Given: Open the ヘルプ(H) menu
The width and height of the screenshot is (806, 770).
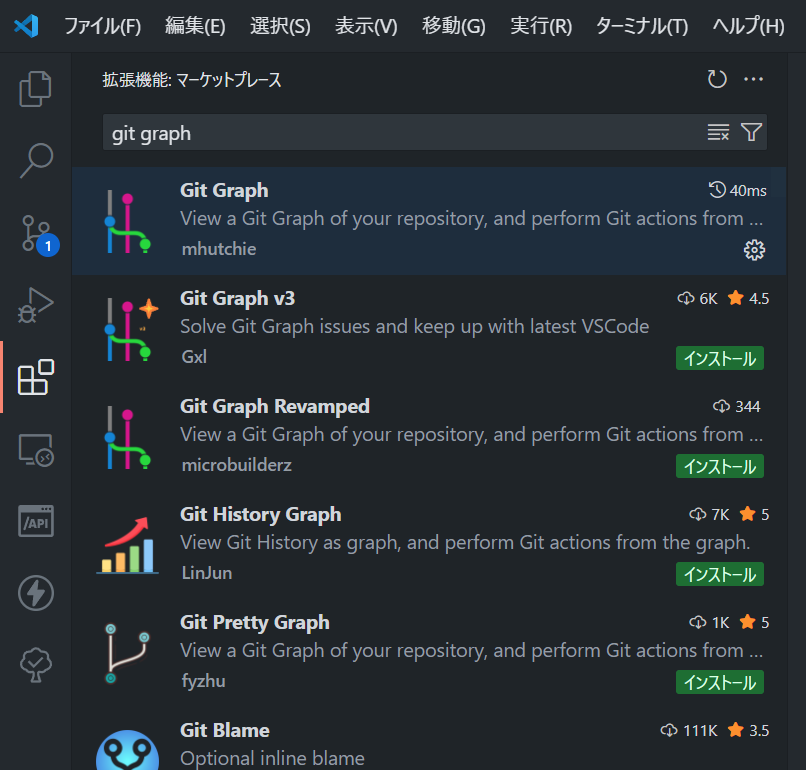Looking at the screenshot, I should pos(748,26).
